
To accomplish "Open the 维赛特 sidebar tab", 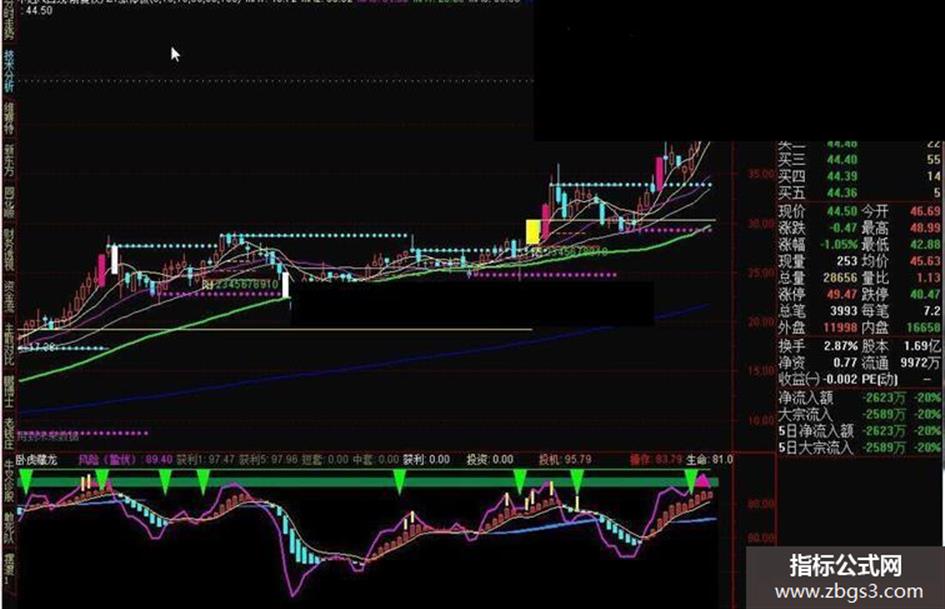I will click(x=8, y=118).
